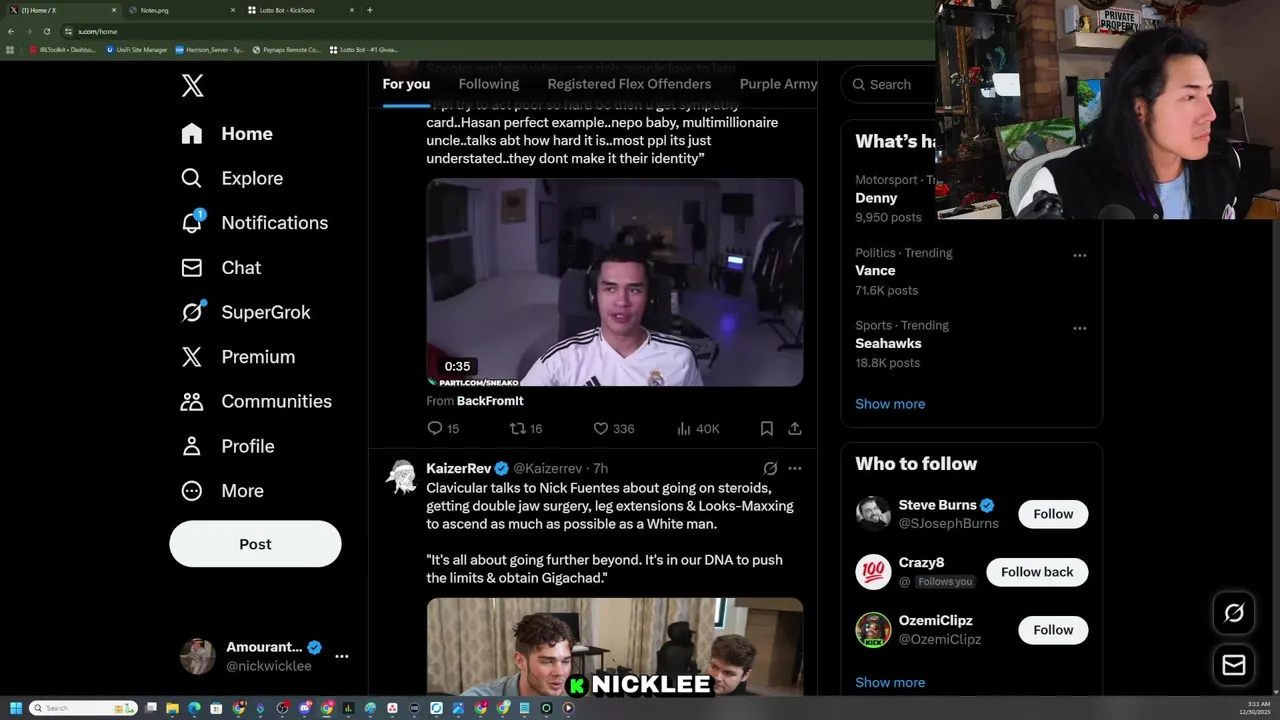Viewport: 1280px width, 720px height.
Task: Open Chat in the sidebar
Action: [221, 267]
